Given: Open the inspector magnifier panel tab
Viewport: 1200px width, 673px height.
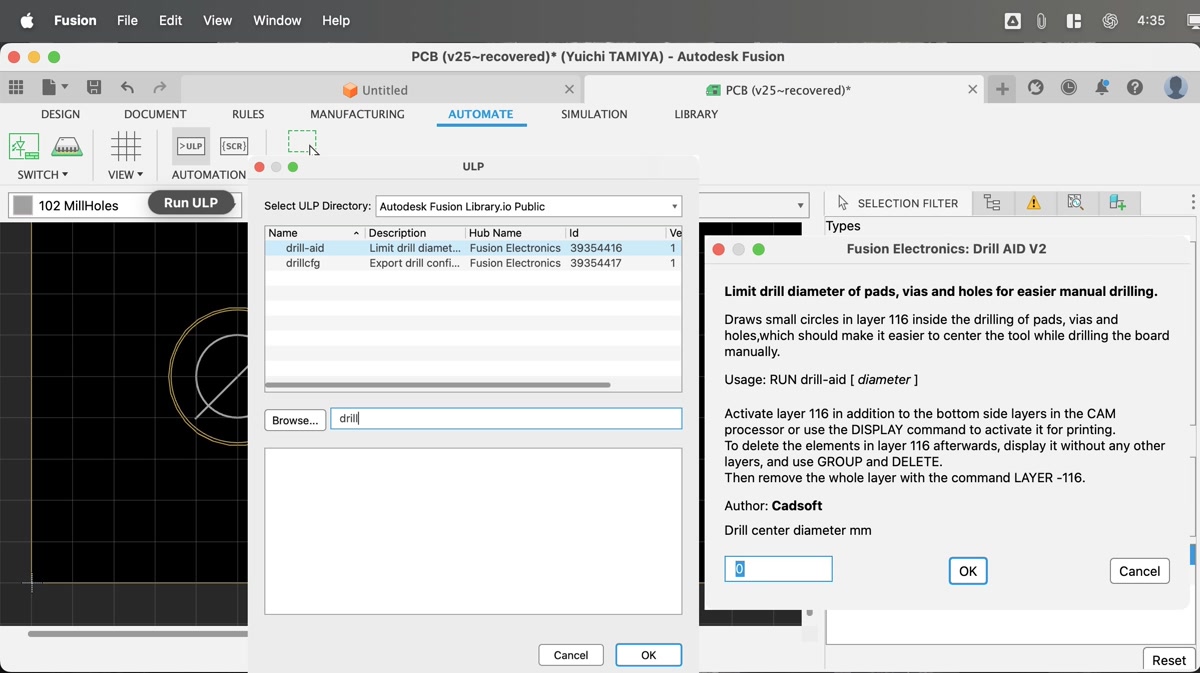Looking at the screenshot, I should [1075, 203].
